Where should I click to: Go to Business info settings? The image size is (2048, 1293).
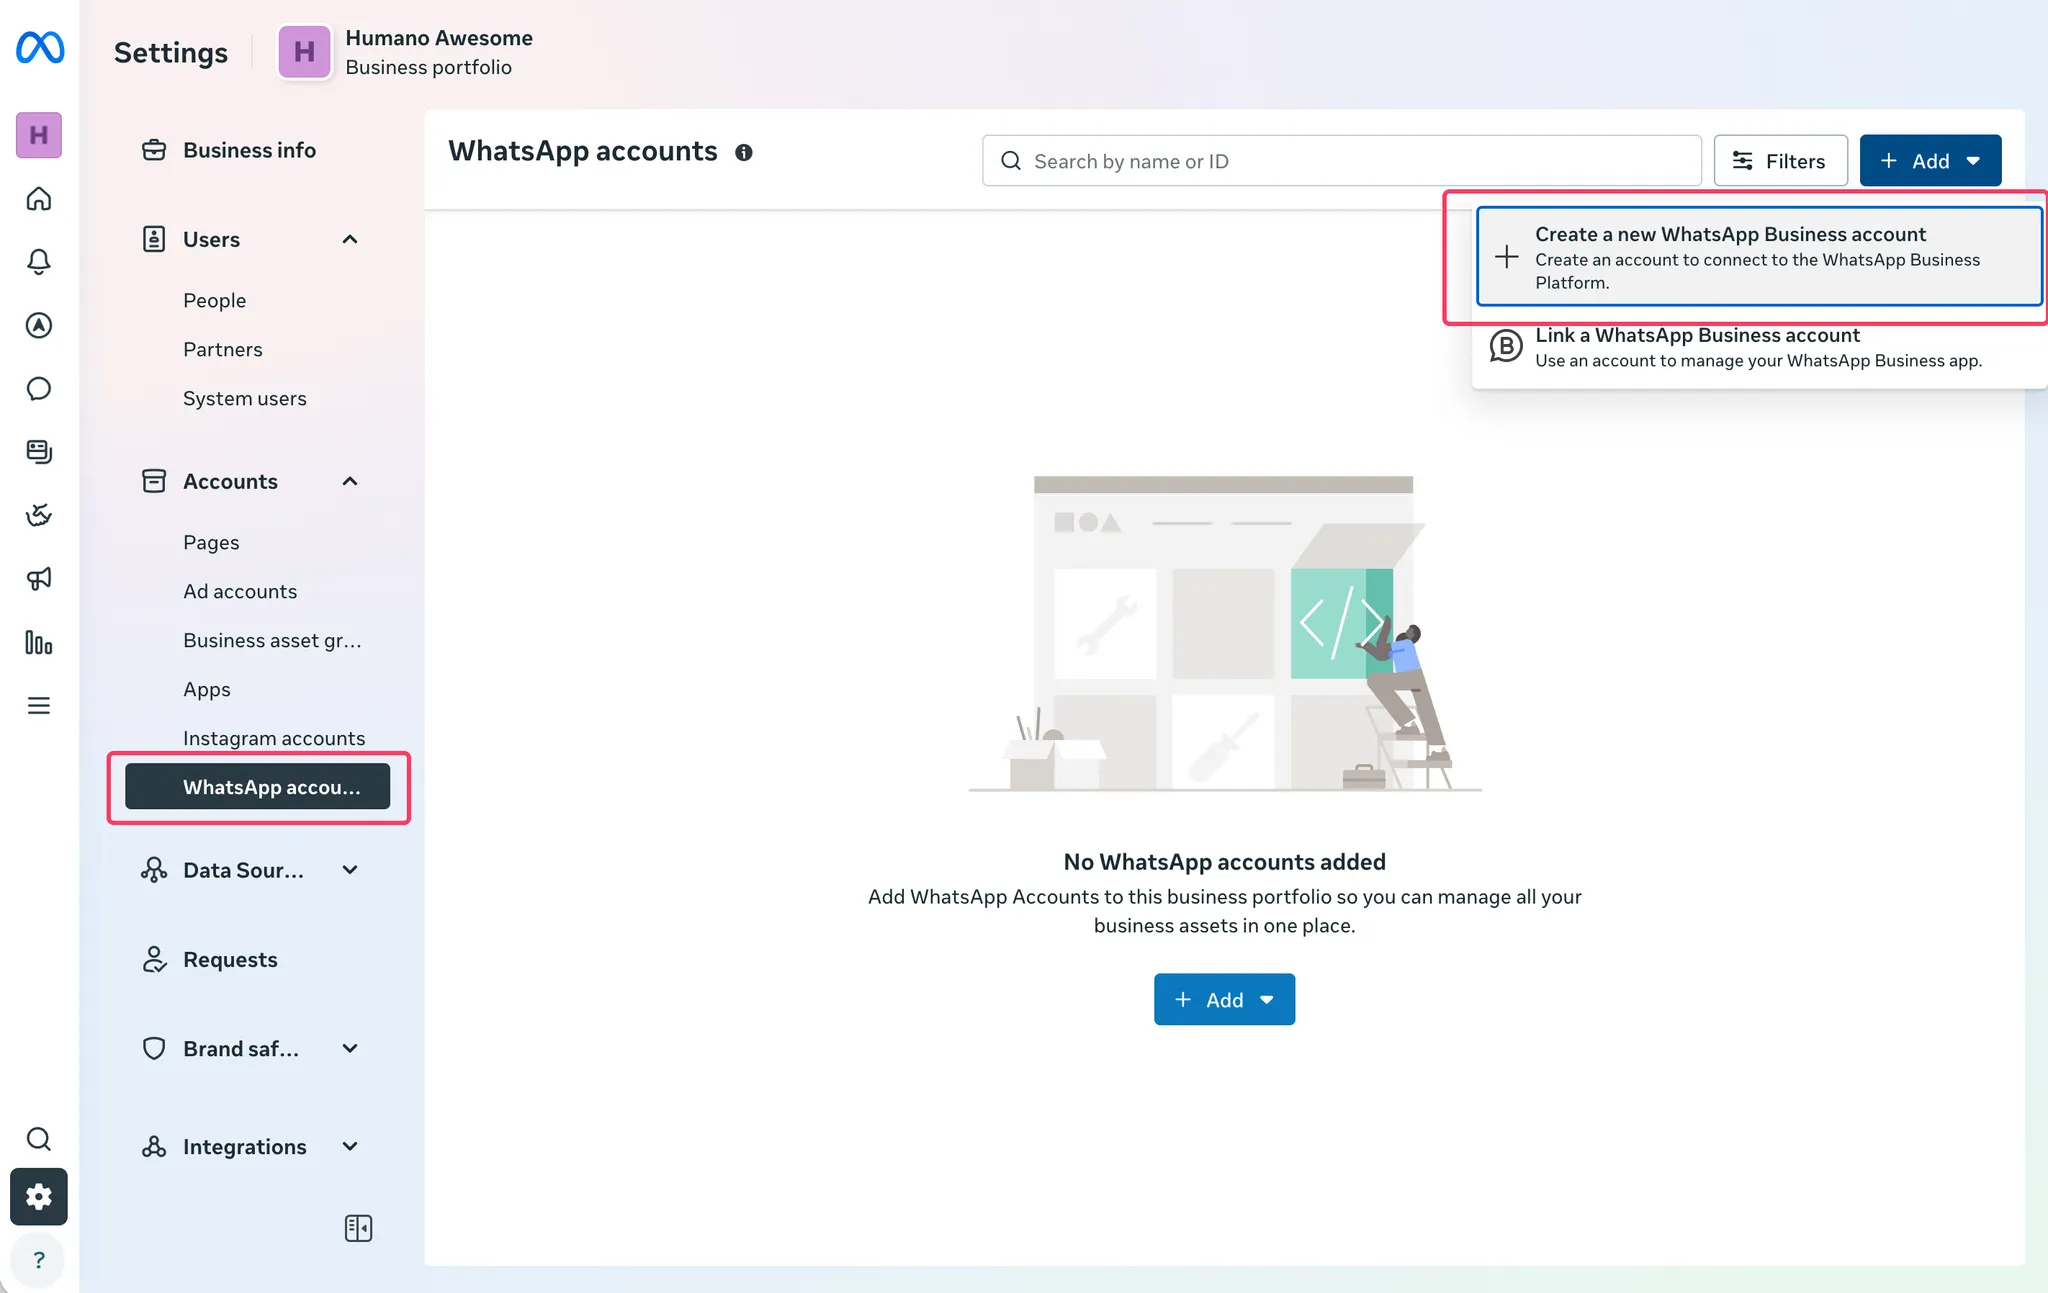249,150
